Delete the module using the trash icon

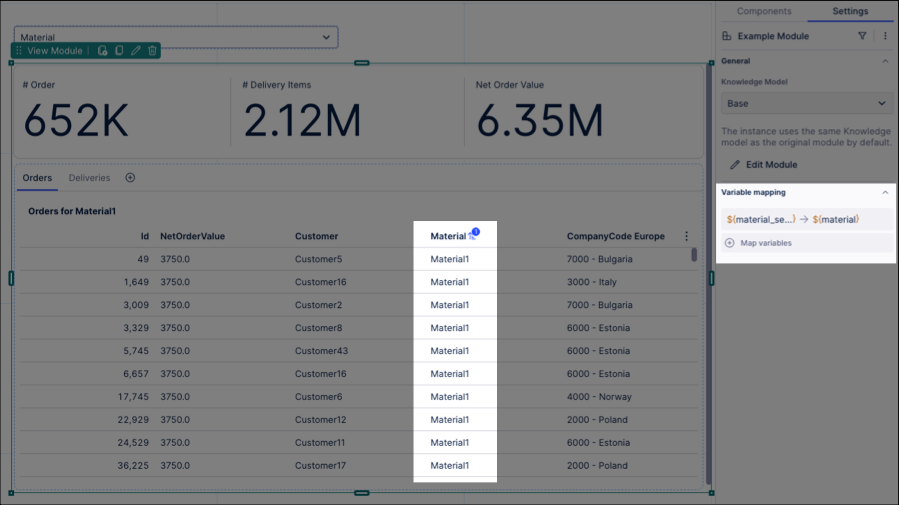(152, 50)
